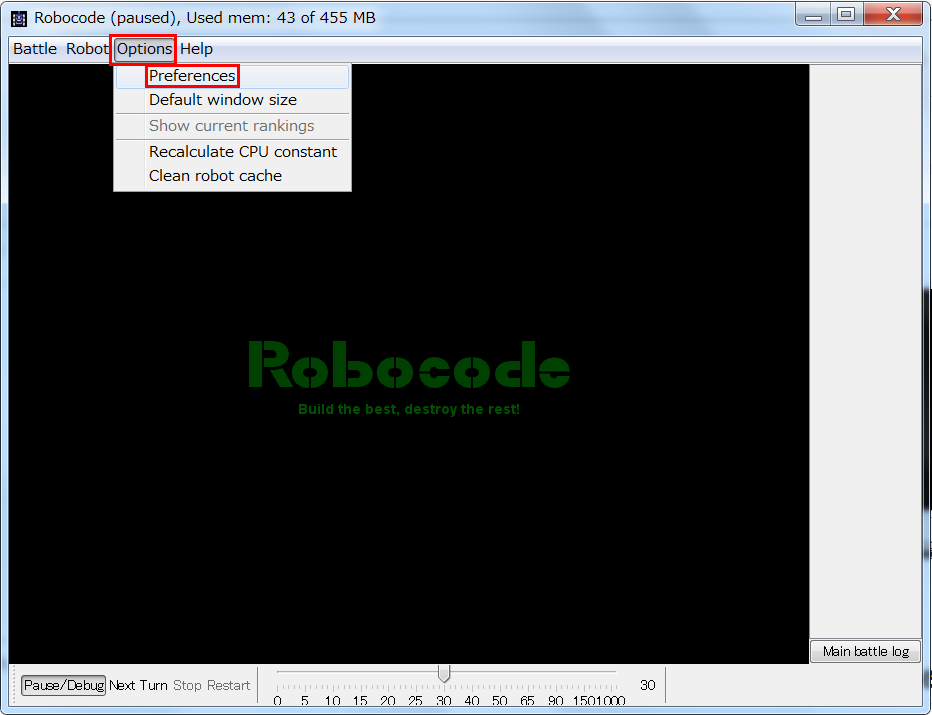This screenshot has height=715, width=932.
Task: Open Preferences from the Options menu
Action: [x=192, y=76]
